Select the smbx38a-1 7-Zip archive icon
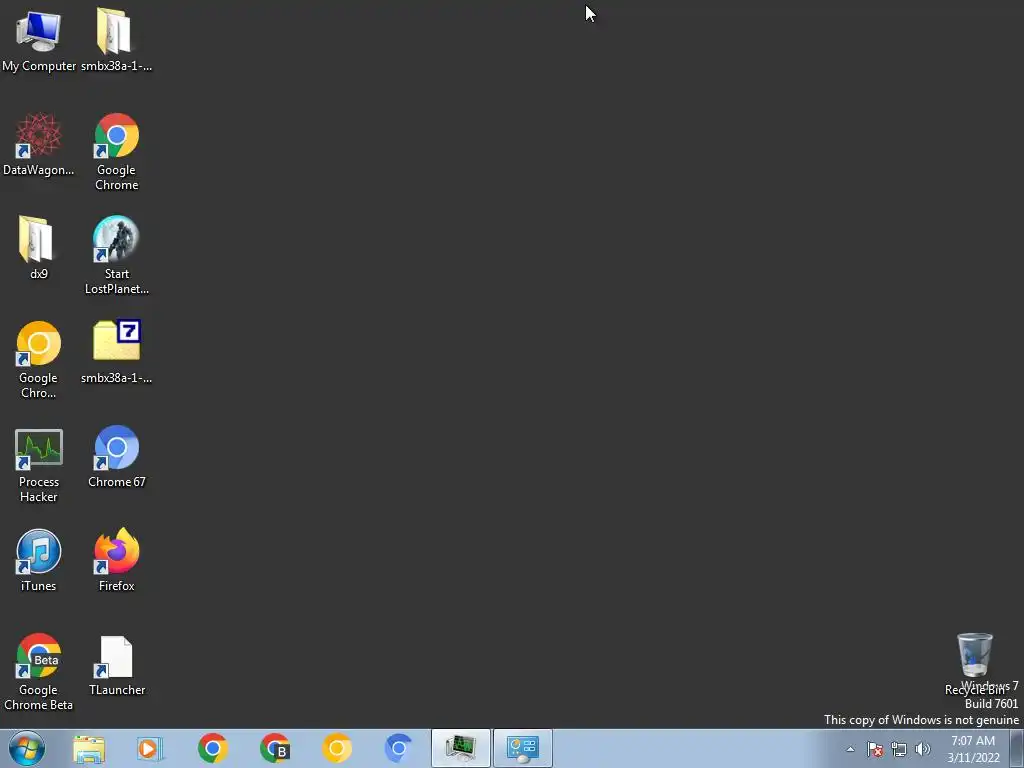The height and width of the screenshot is (768, 1024). pyautogui.click(x=116, y=351)
